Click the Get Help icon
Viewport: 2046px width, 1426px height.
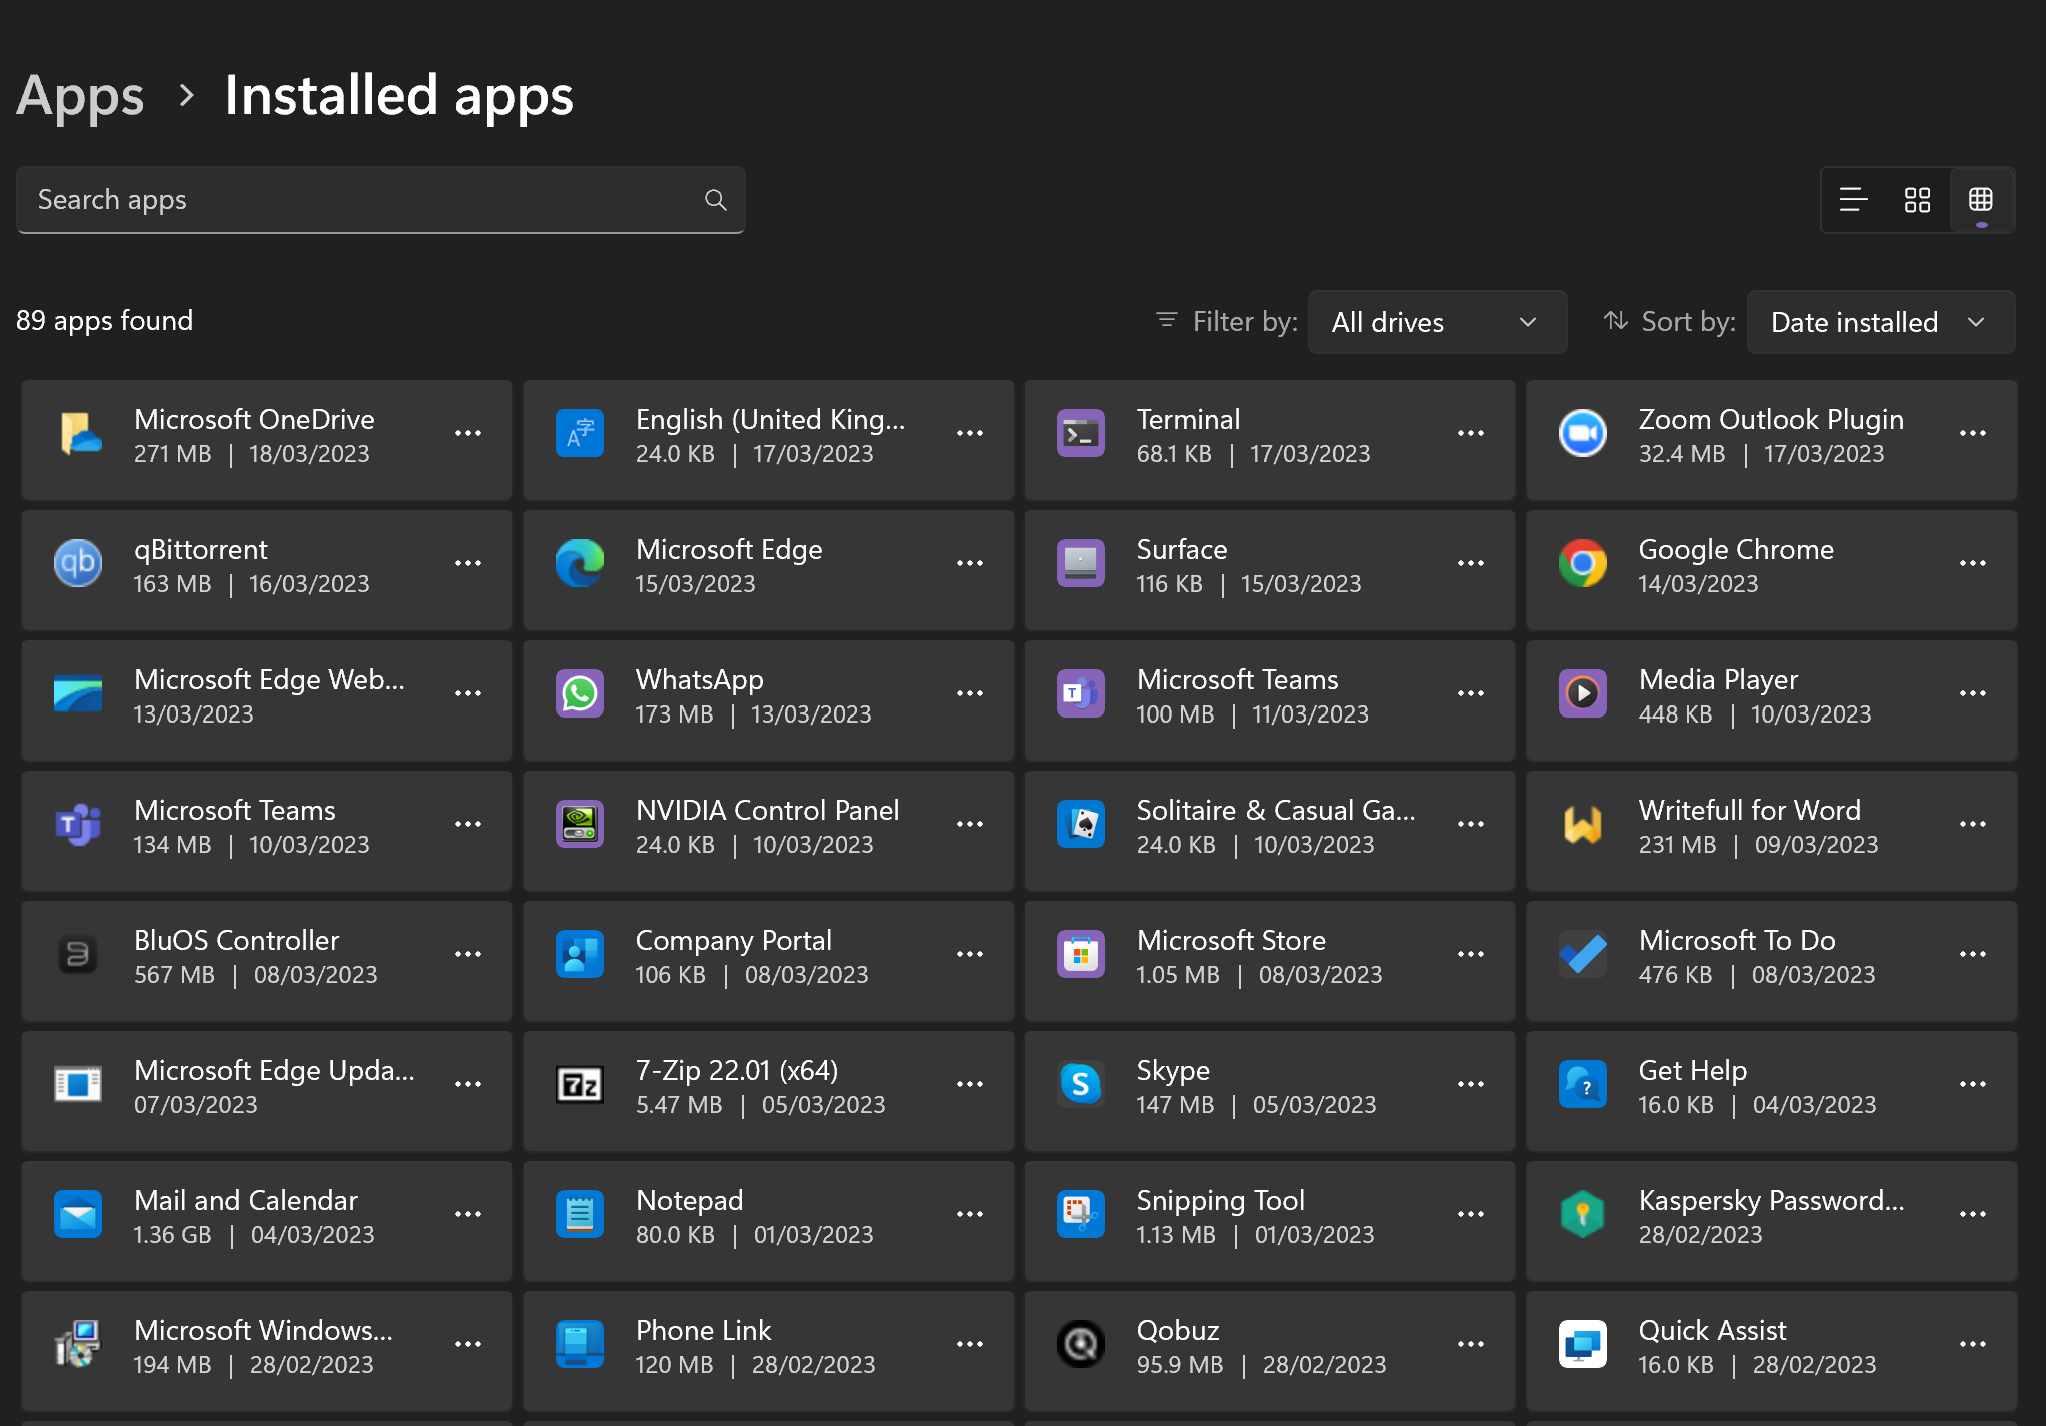point(1583,1085)
